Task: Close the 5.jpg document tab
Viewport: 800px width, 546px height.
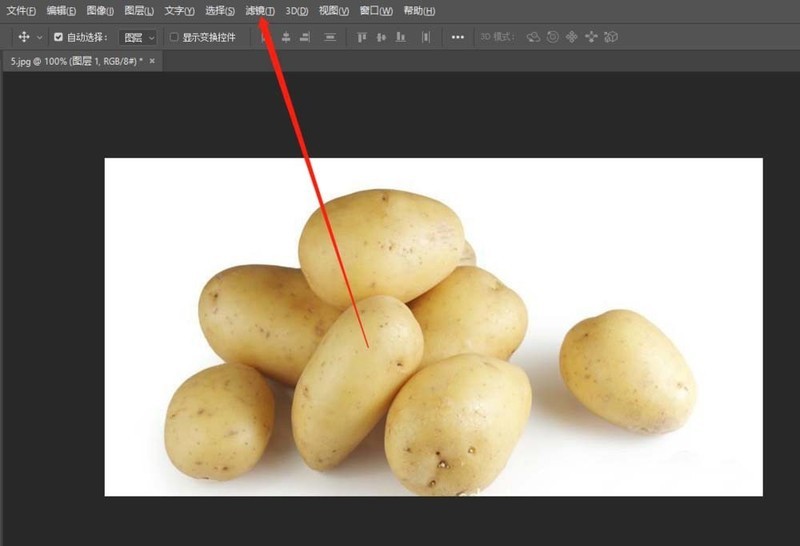Action: [153, 61]
